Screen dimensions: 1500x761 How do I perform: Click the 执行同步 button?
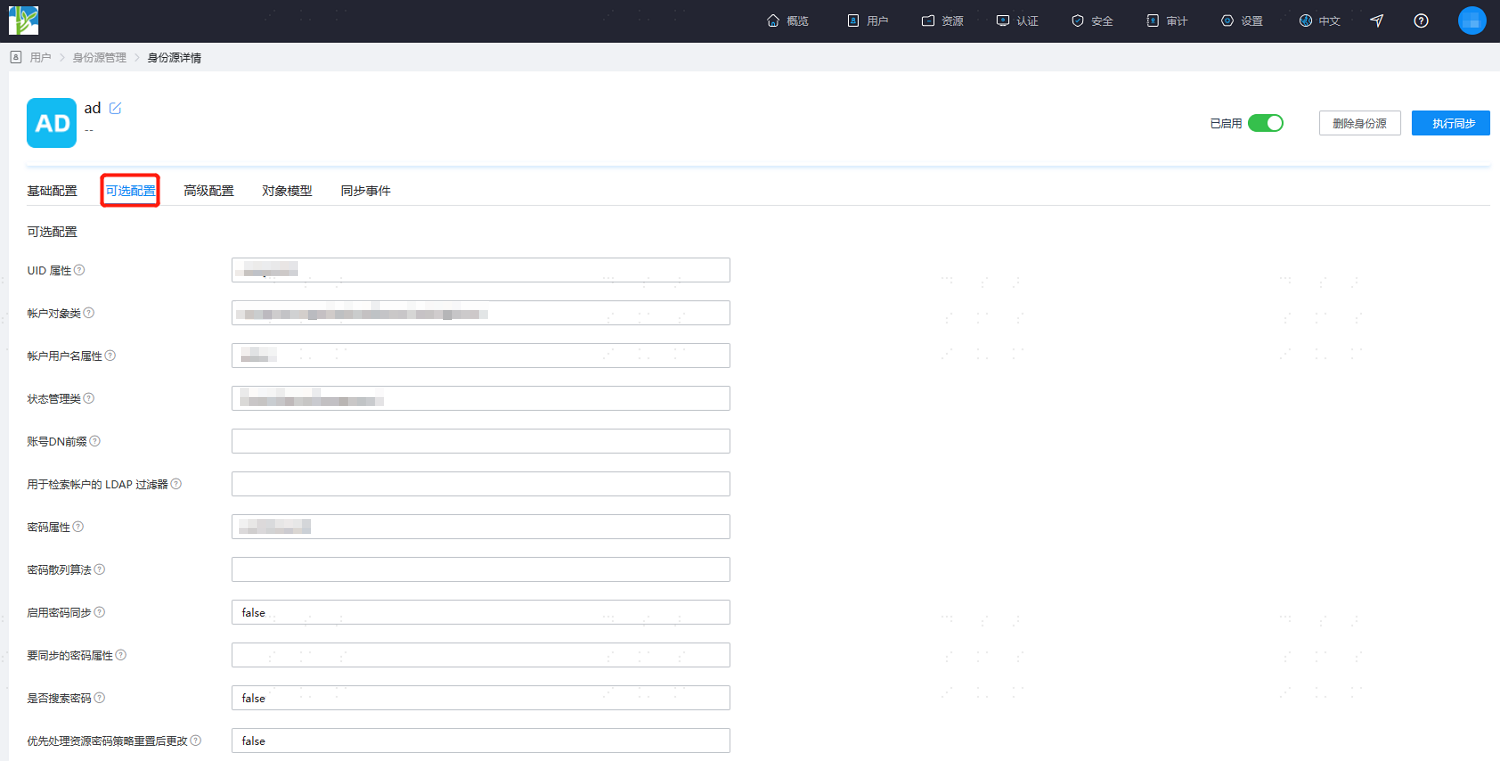coord(1451,123)
